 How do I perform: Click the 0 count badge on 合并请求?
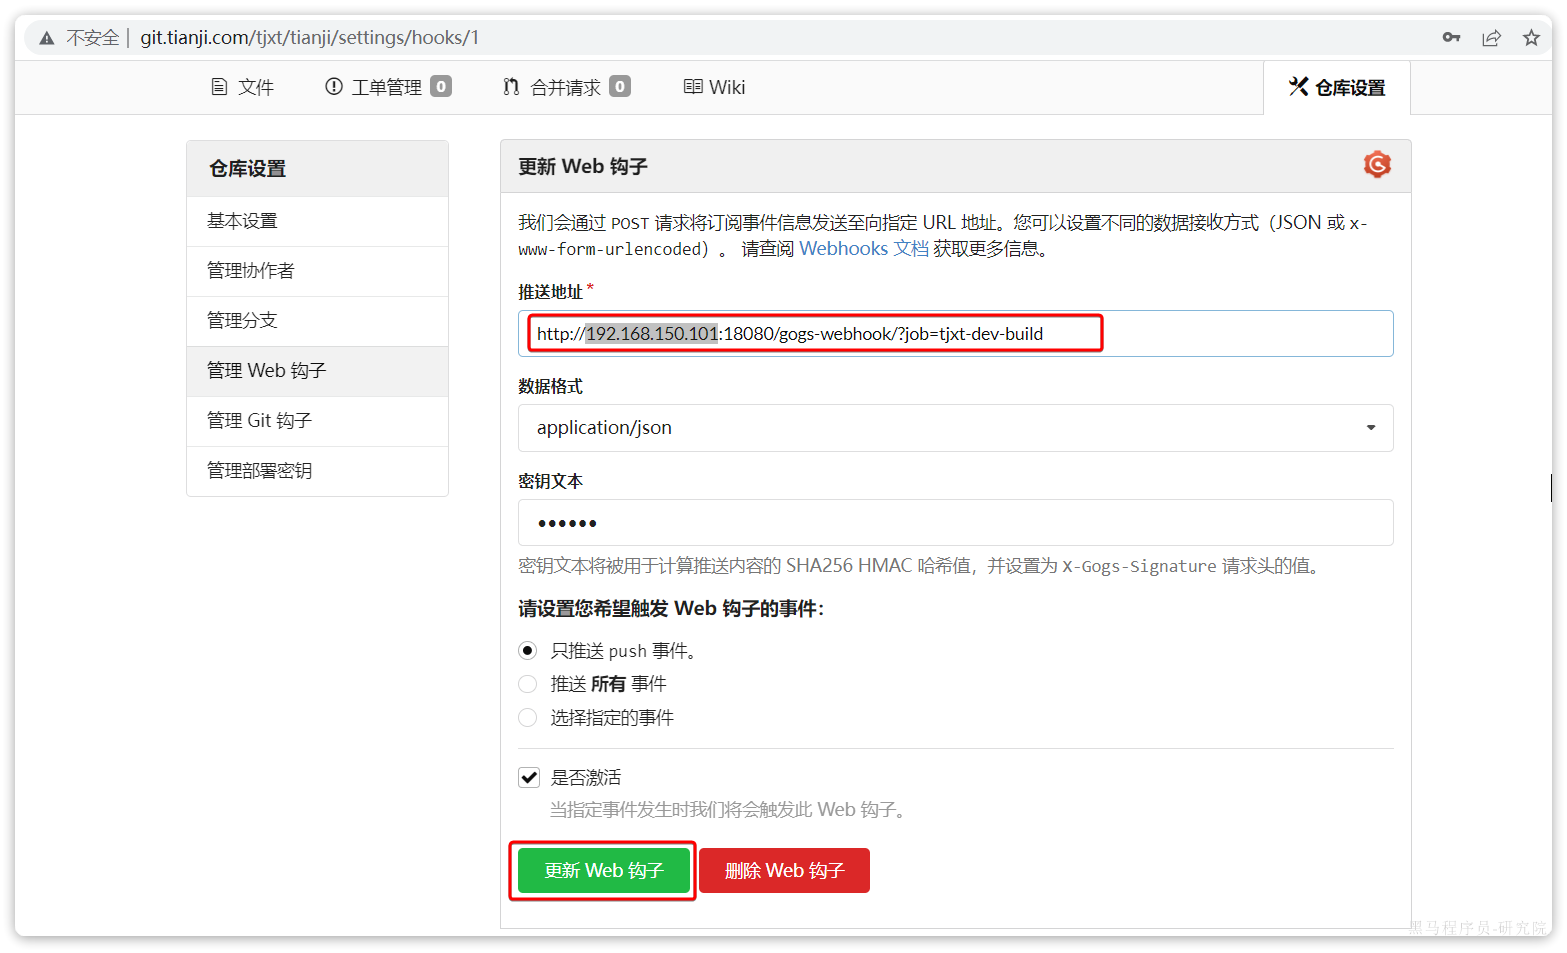[620, 87]
